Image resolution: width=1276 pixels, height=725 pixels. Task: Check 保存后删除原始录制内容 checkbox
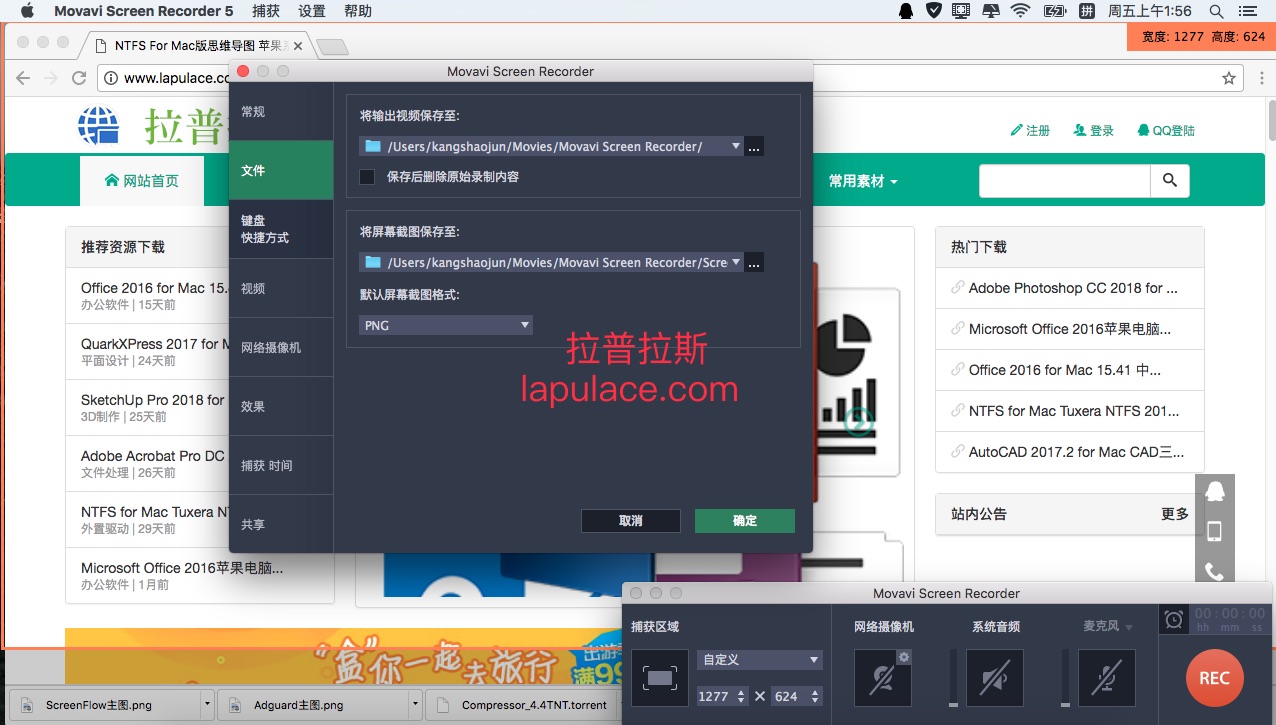[367, 177]
